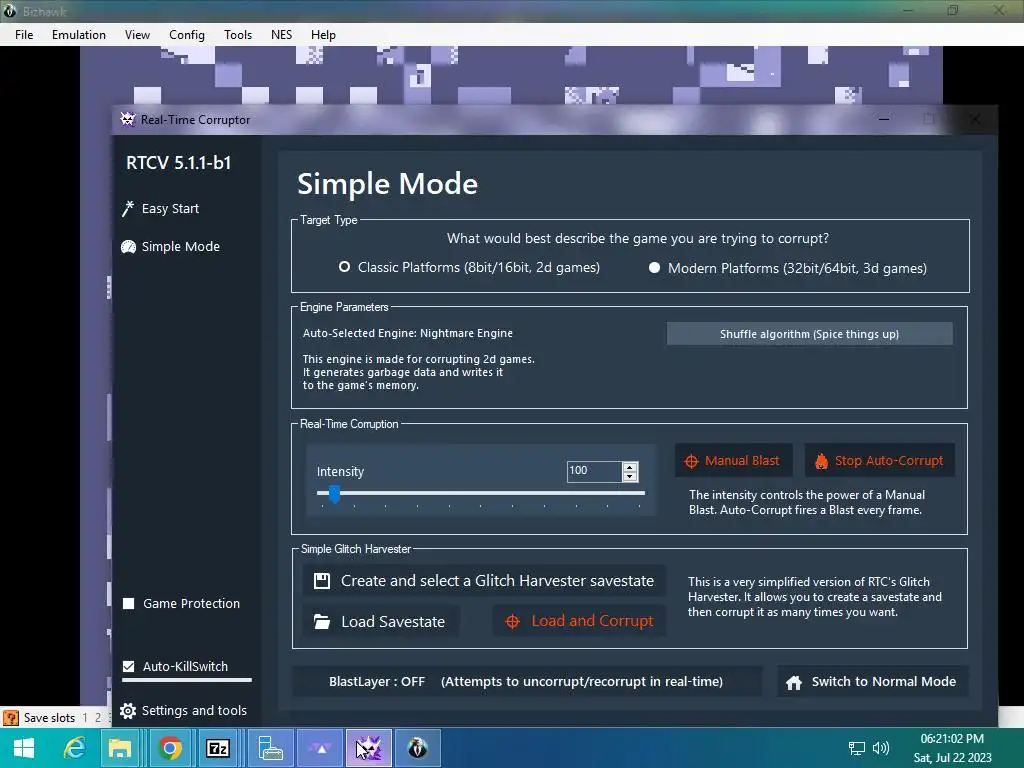Select Modern Platforms radio option
The width and height of the screenshot is (1024, 768).
(654, 268)
